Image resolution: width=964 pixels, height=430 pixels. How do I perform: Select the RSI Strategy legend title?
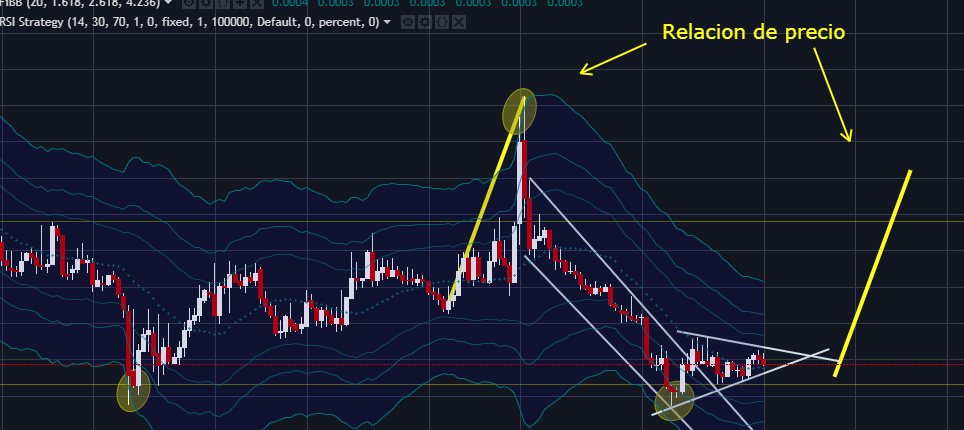(x=191, y=23)
